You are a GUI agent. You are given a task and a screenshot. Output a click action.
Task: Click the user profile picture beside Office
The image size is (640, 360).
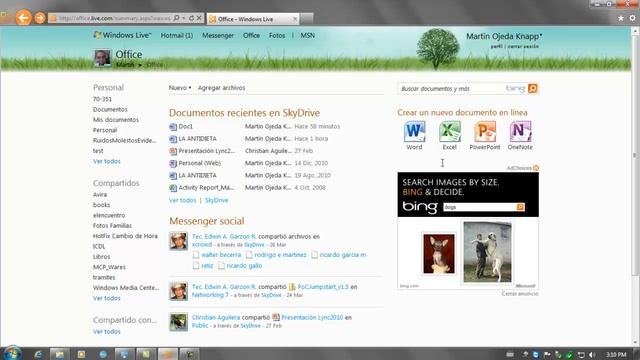pyautogui.click(x=102, y=58)
